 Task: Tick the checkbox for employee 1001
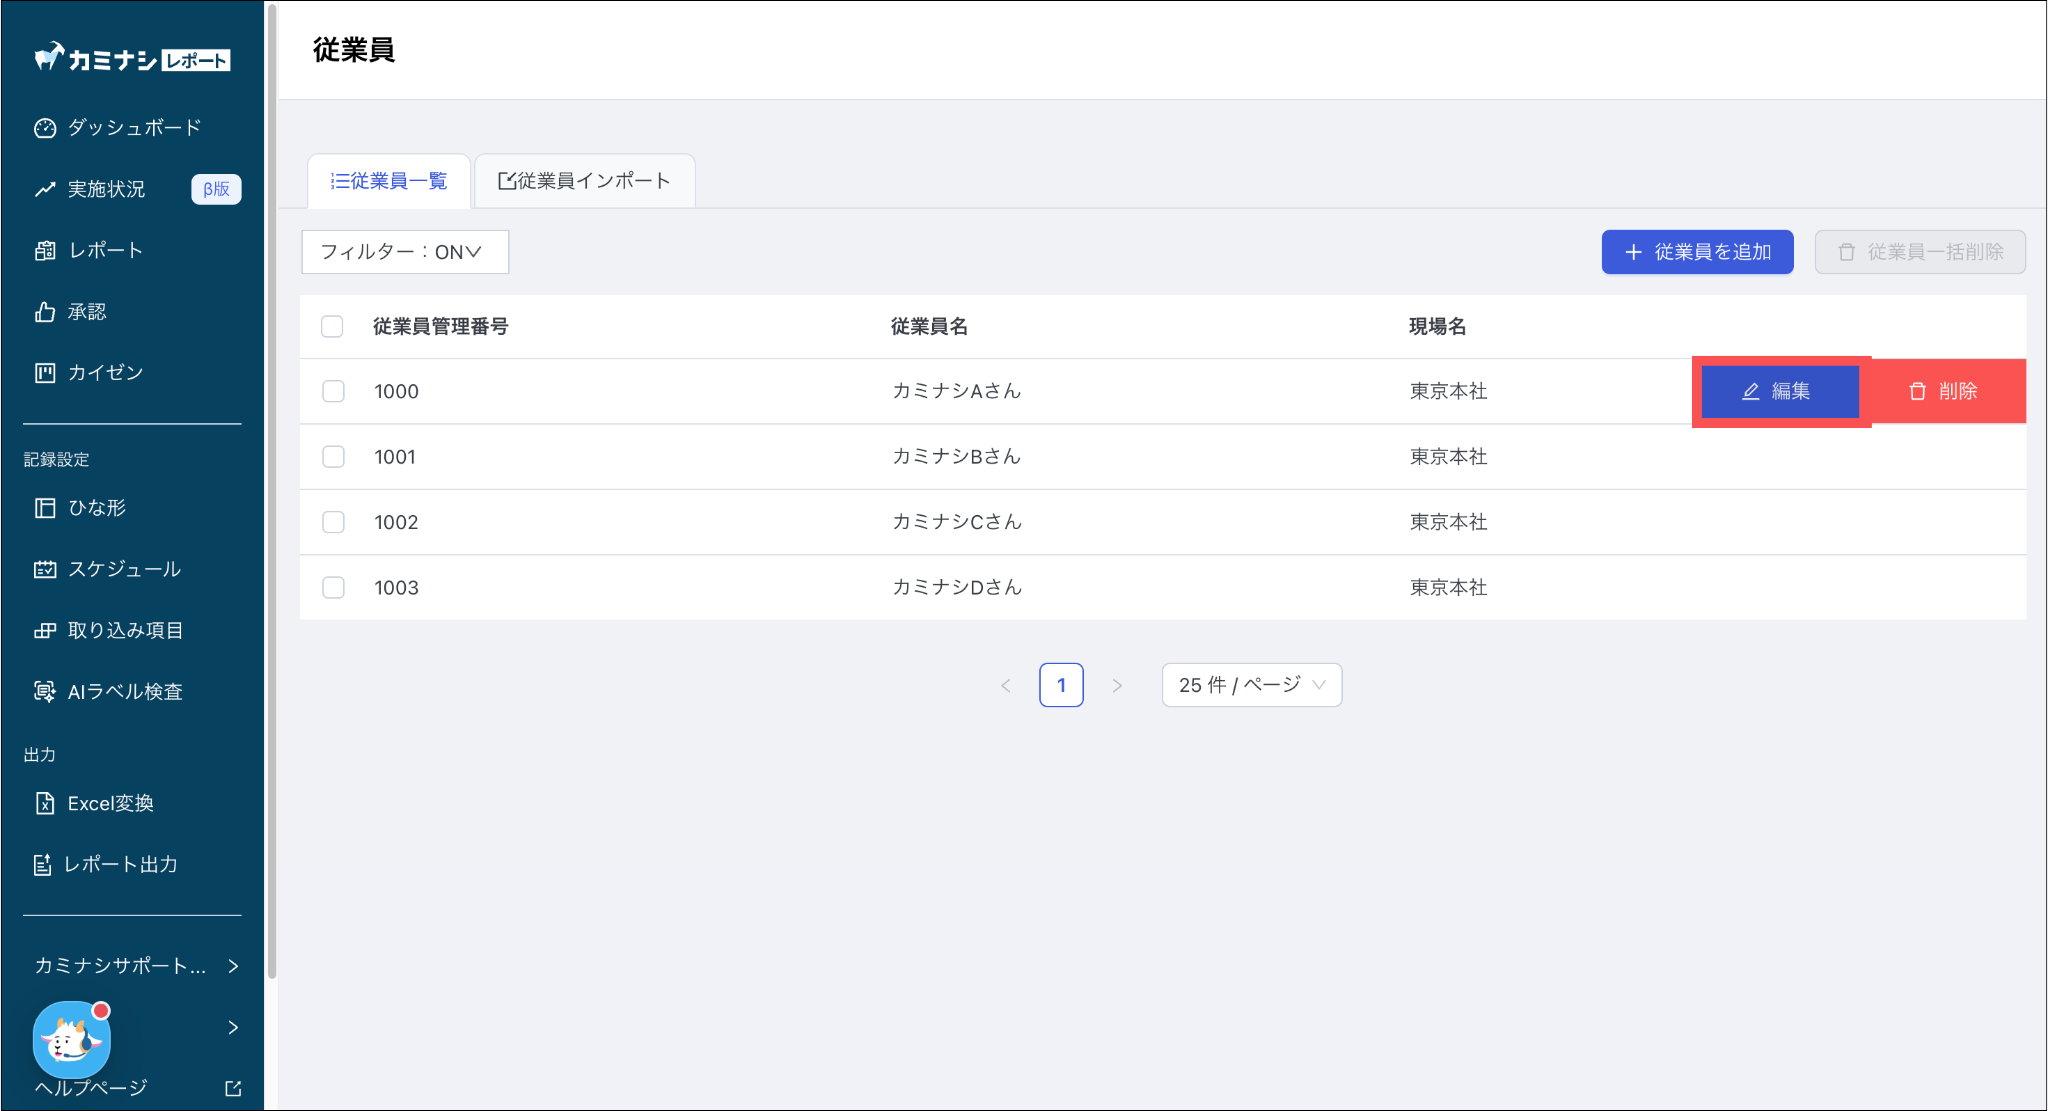[333, 457]
